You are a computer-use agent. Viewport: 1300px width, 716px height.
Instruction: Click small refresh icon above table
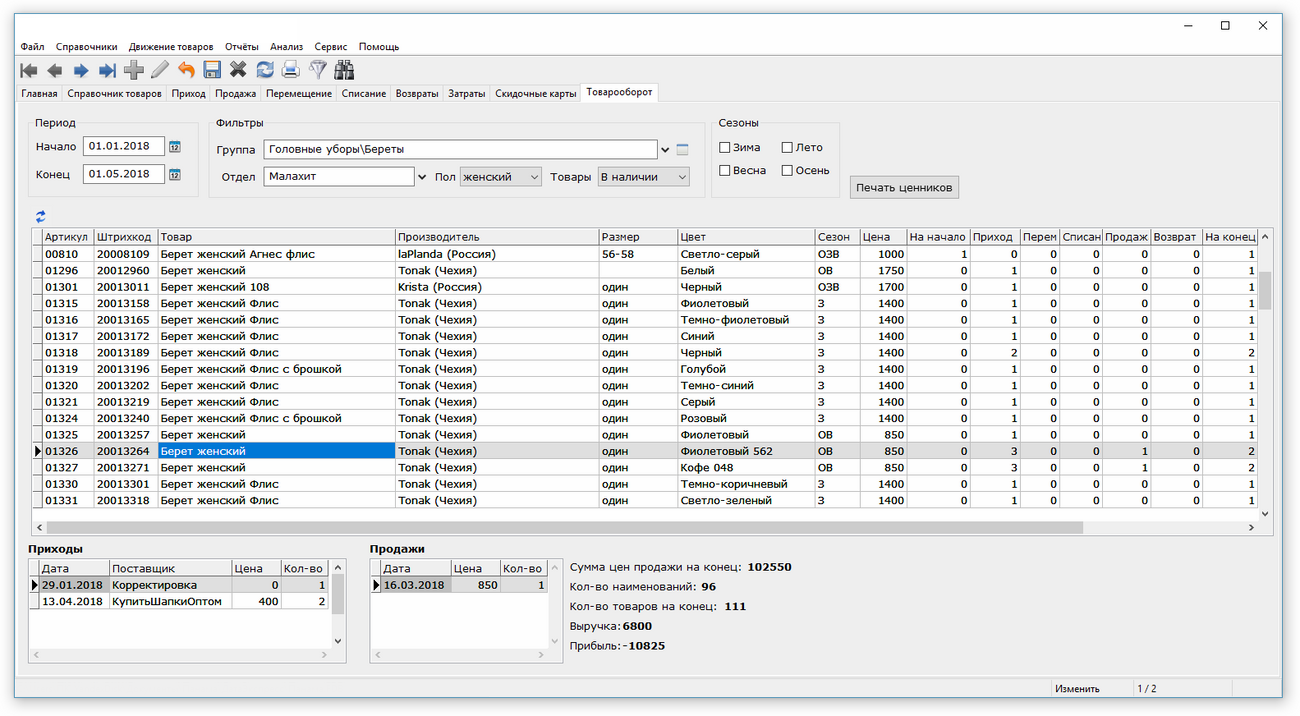41,216
